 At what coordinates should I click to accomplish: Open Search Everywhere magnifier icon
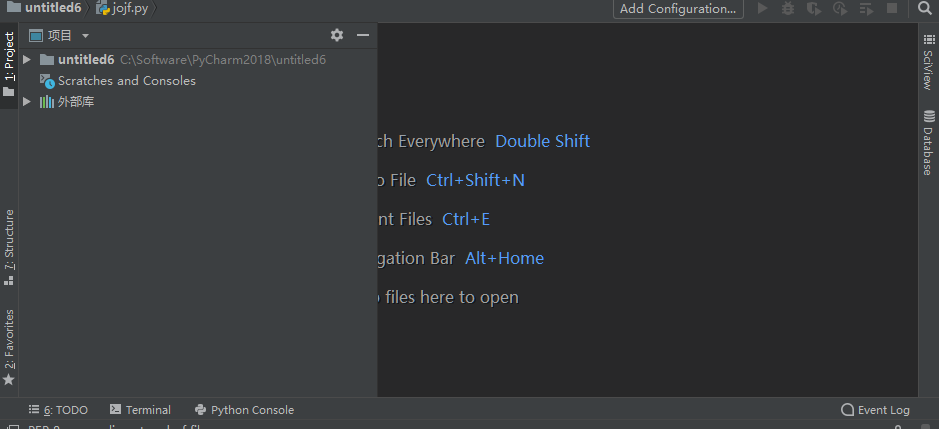[924, 9]
